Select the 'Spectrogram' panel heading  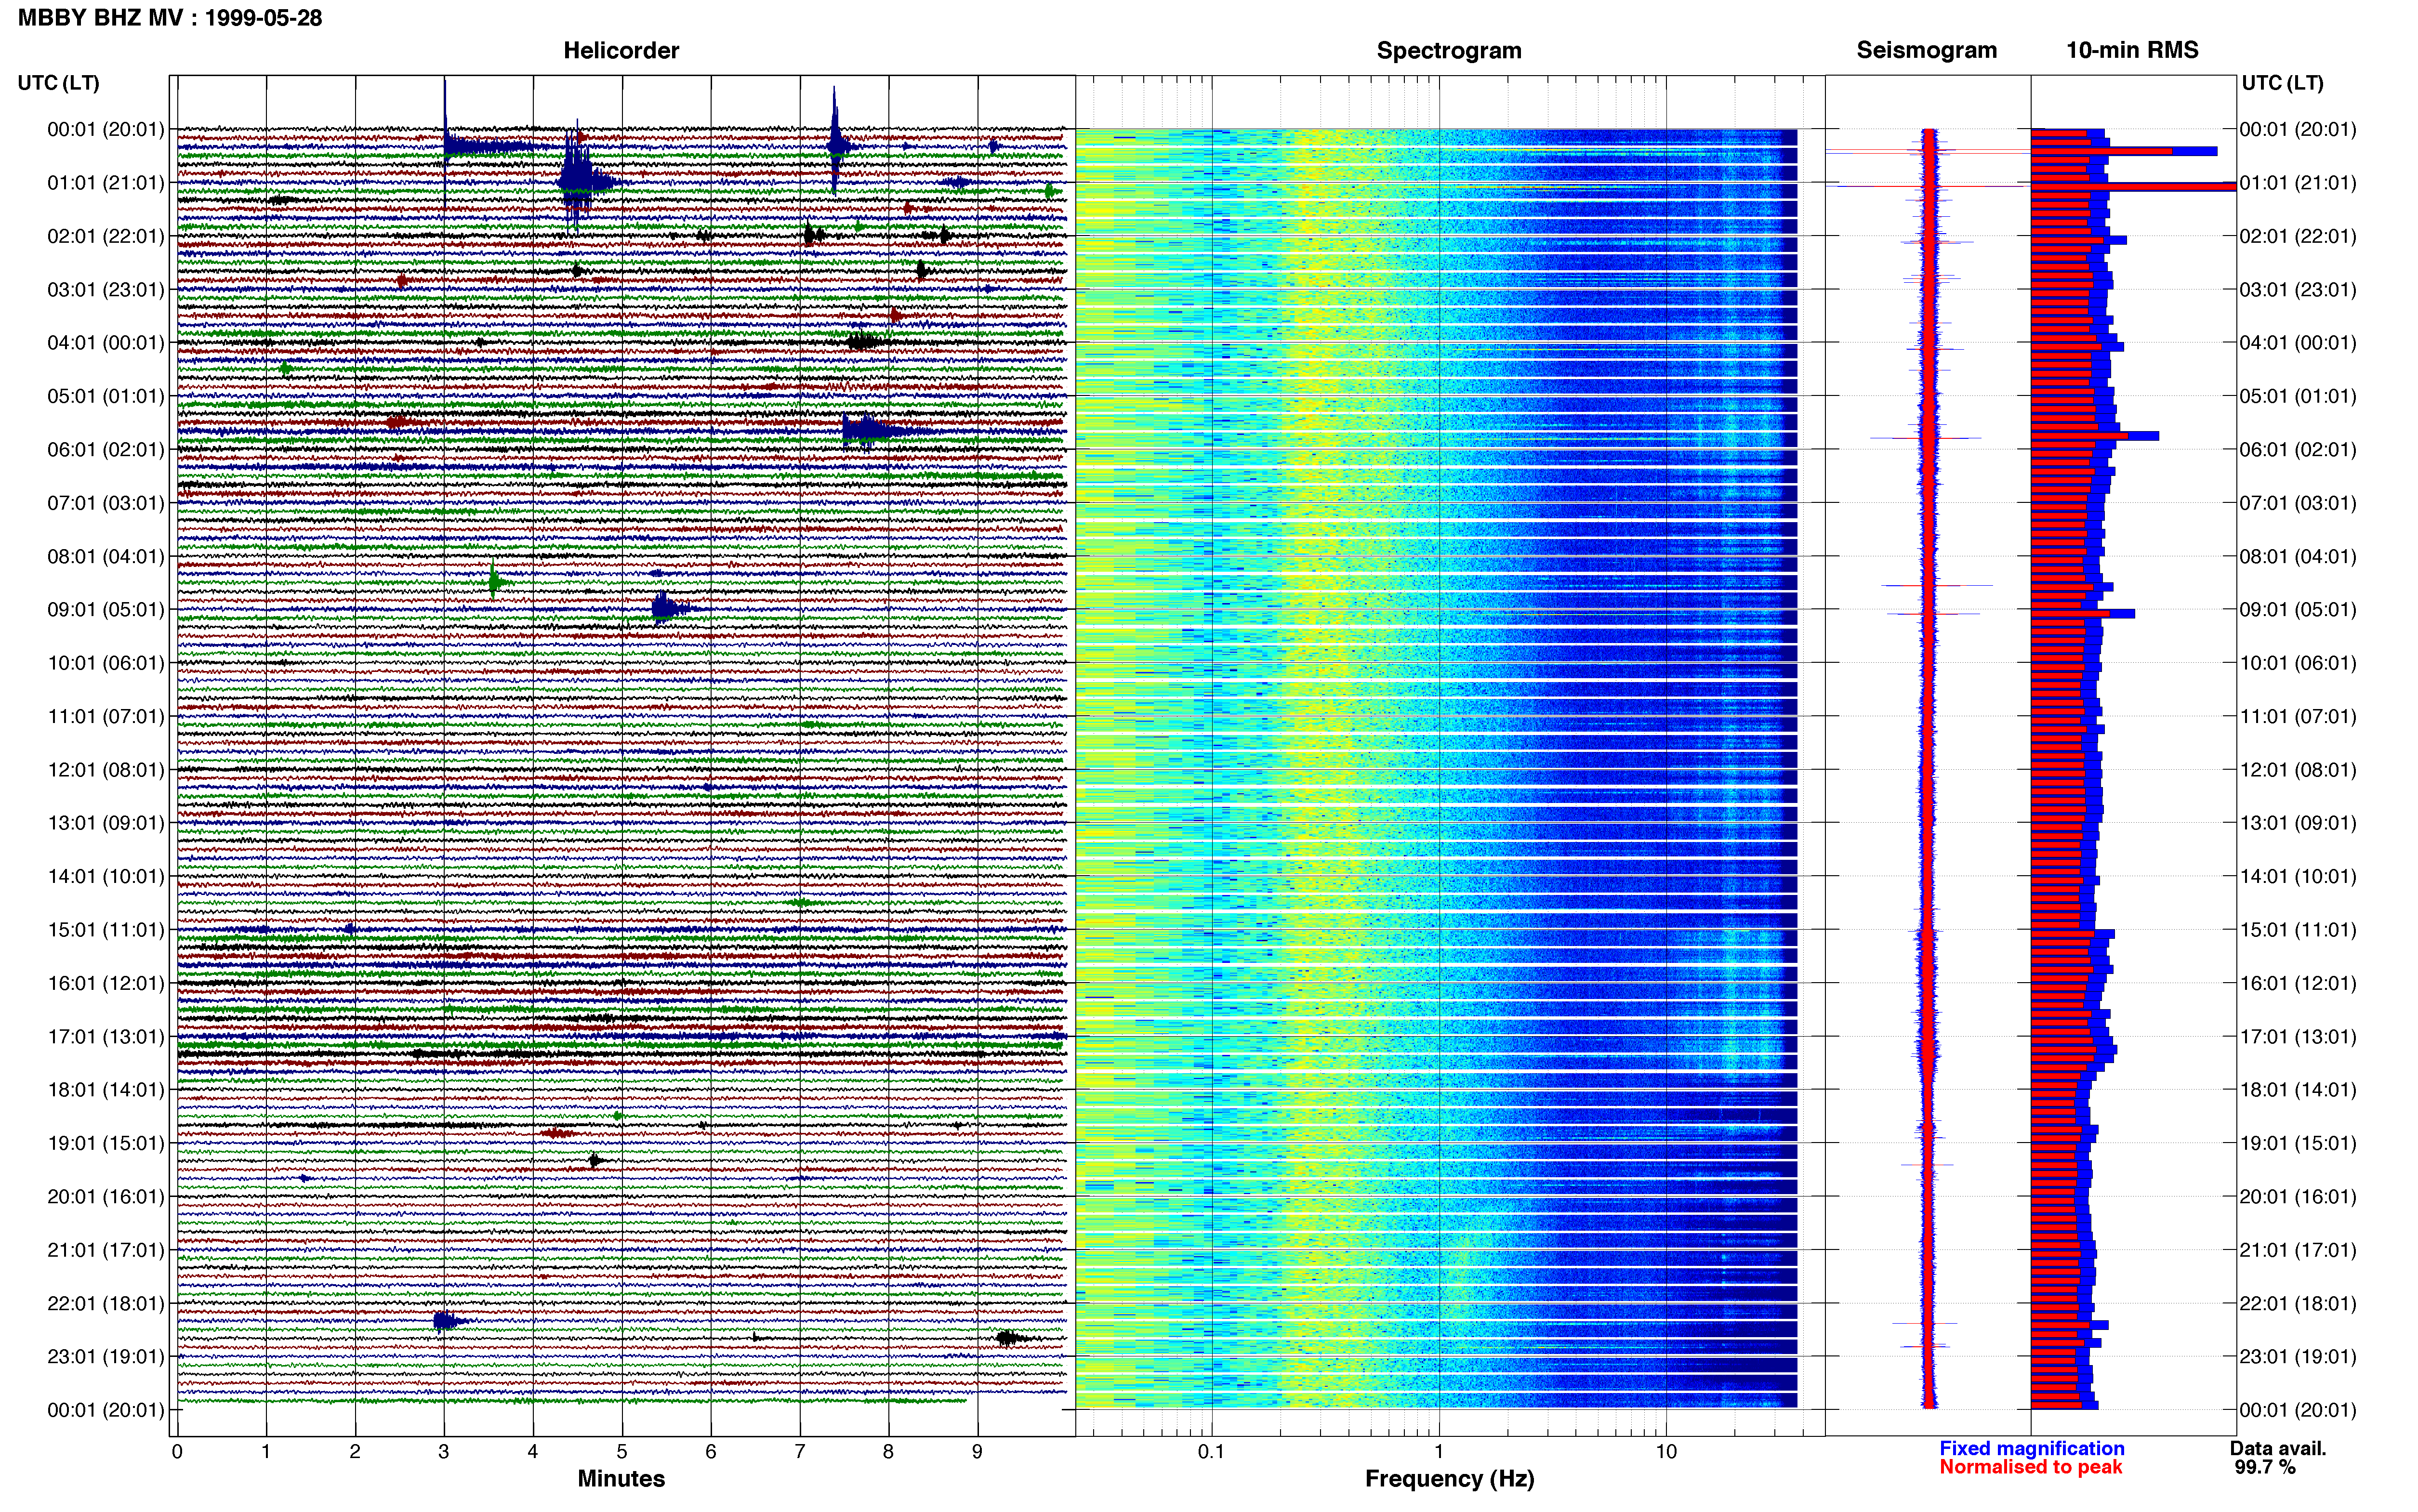click(1449, 50)
